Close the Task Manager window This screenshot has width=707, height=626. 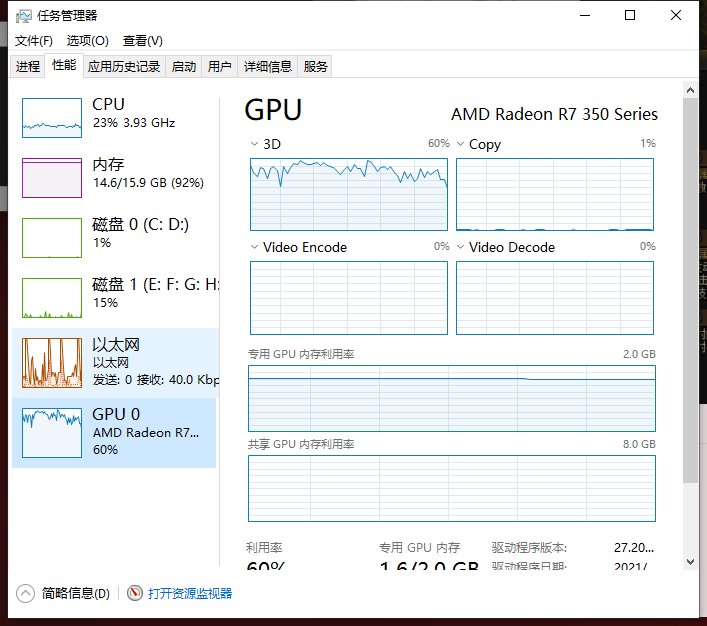coord(675,15)
